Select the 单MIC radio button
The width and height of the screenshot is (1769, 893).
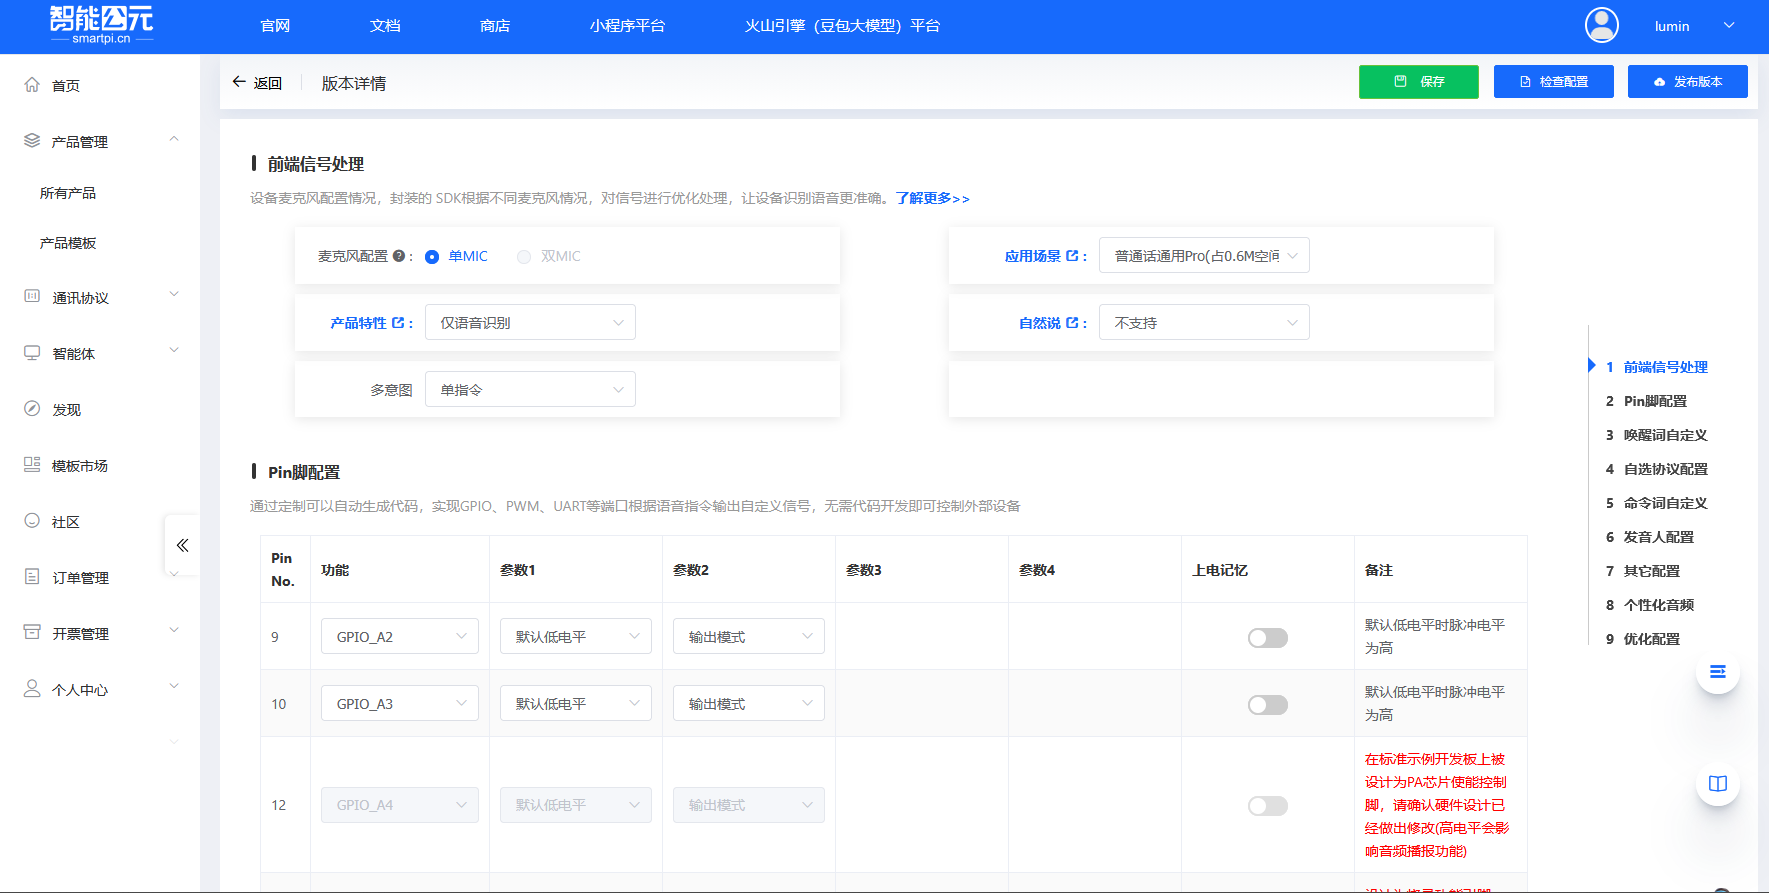pyautogui.click(x=432, y=257)
